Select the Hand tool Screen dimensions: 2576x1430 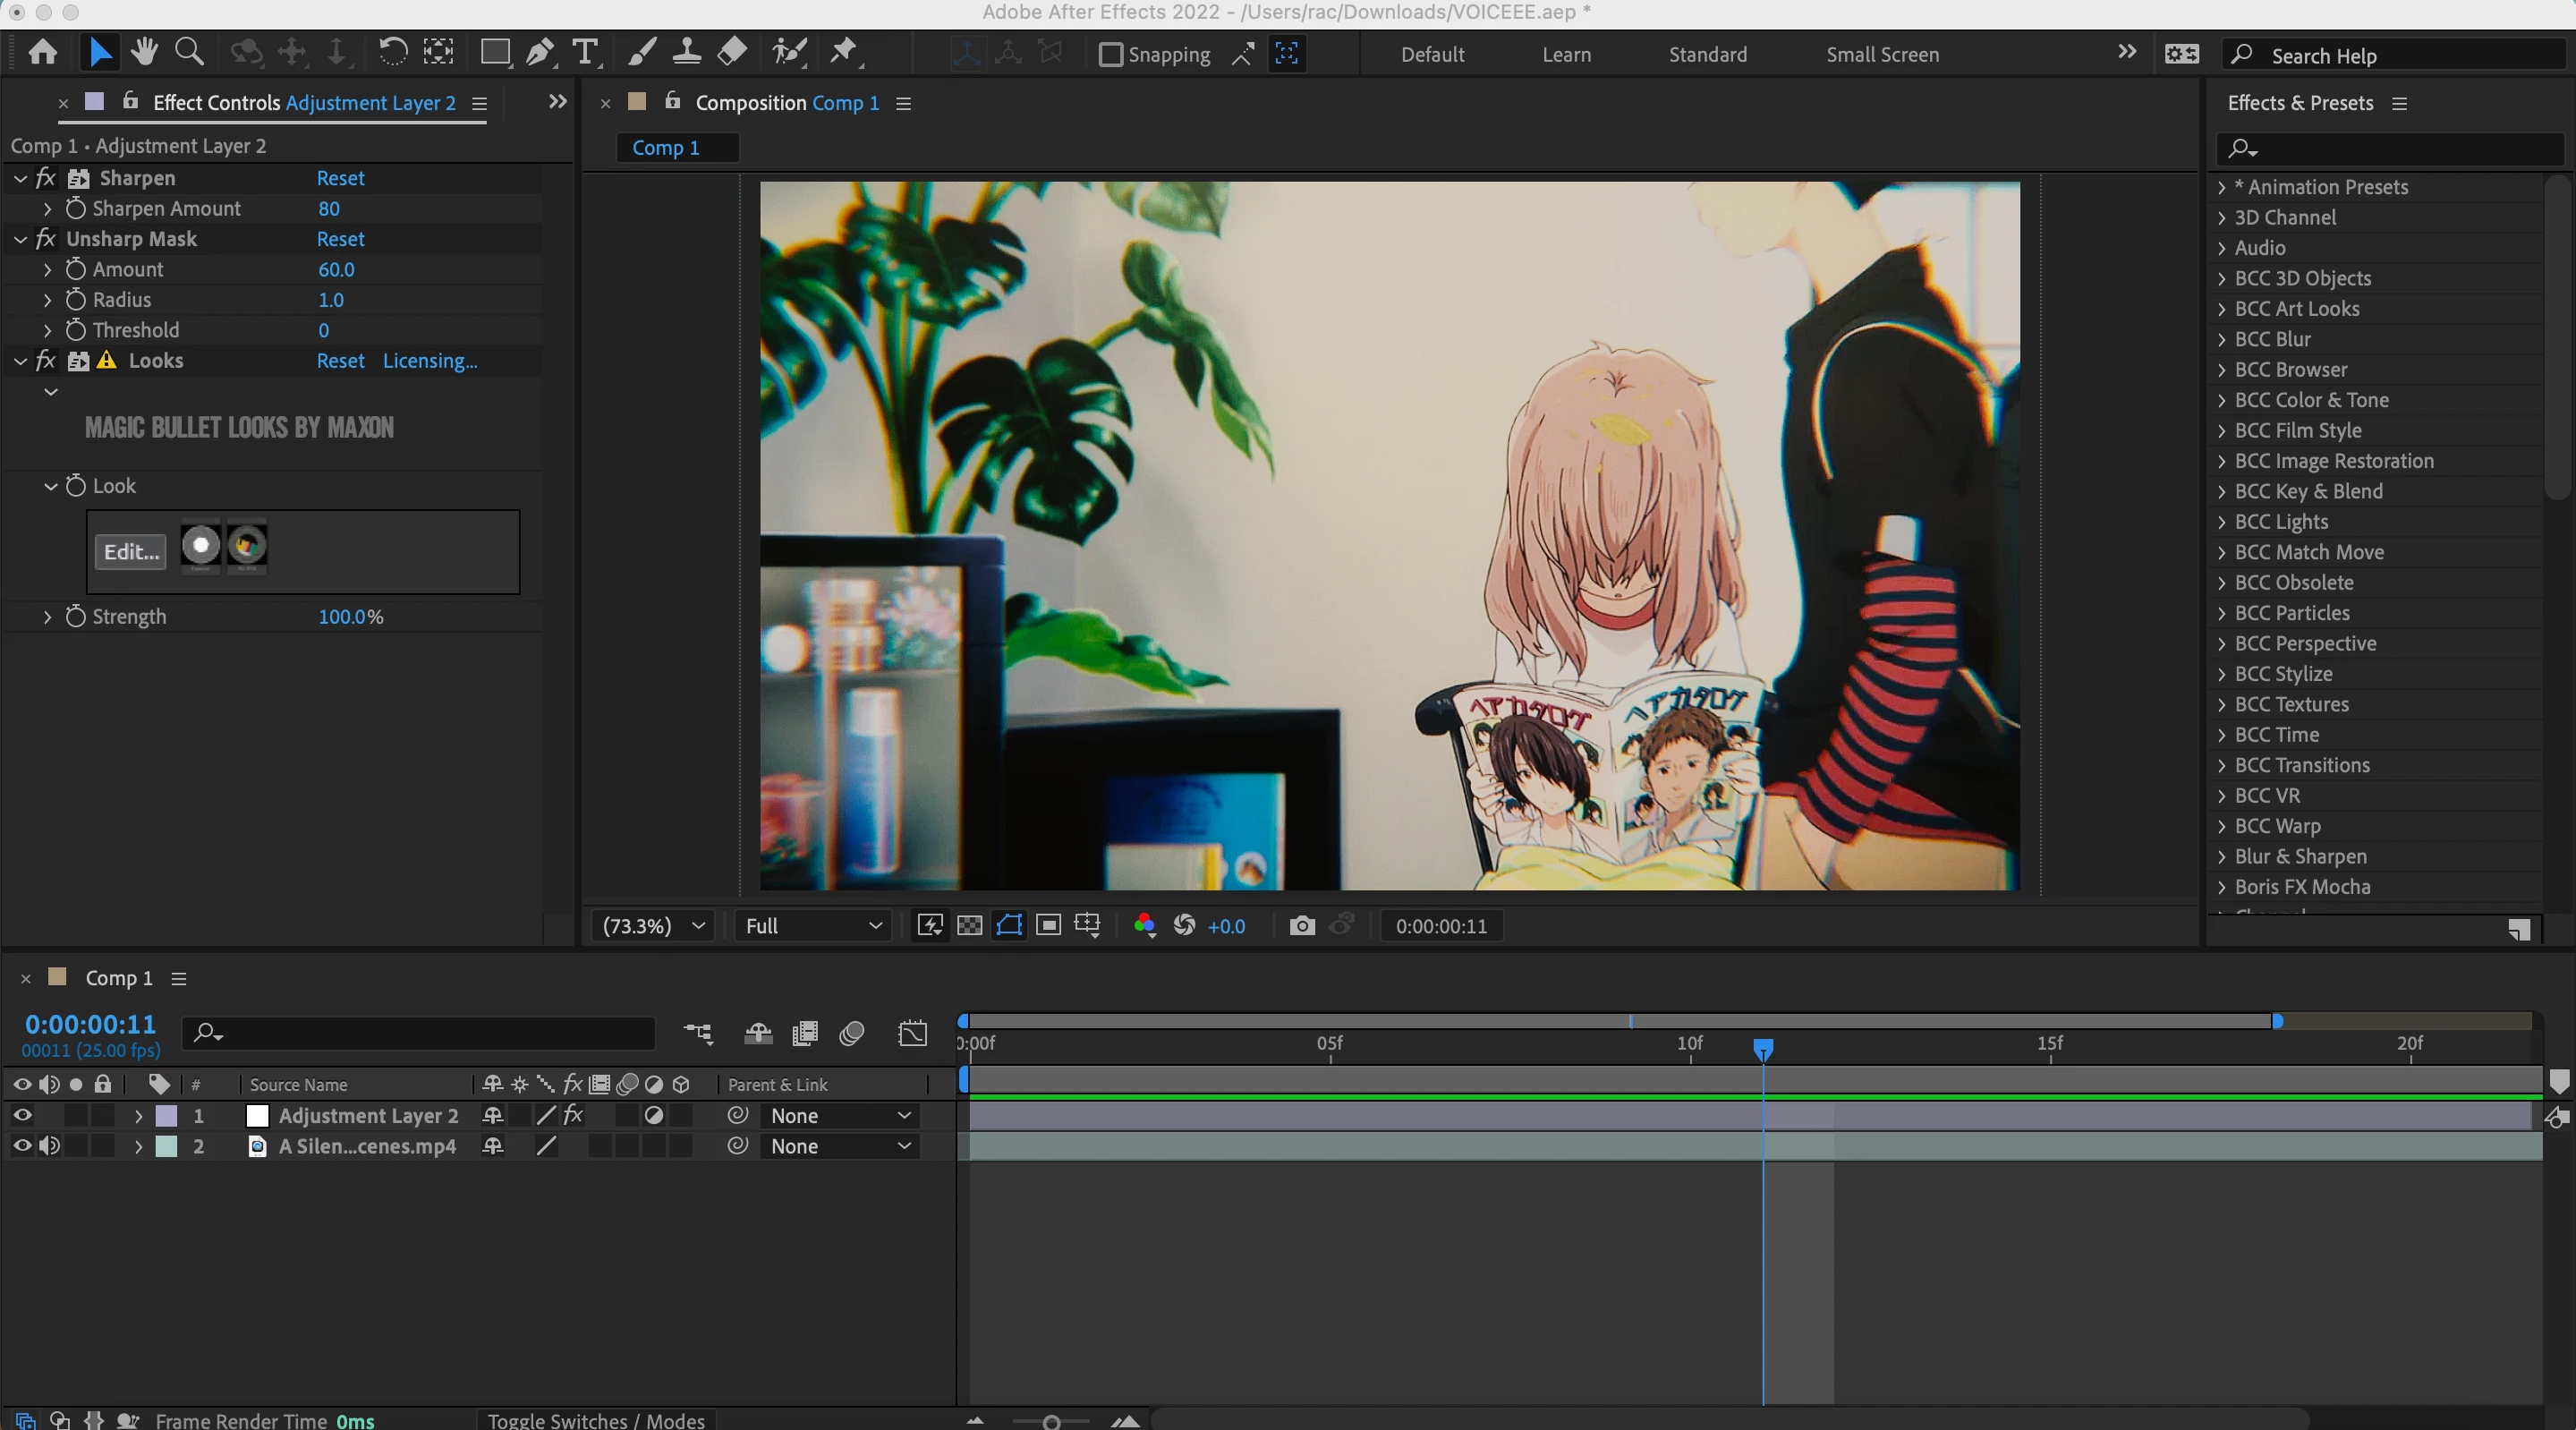coord(144,52)
